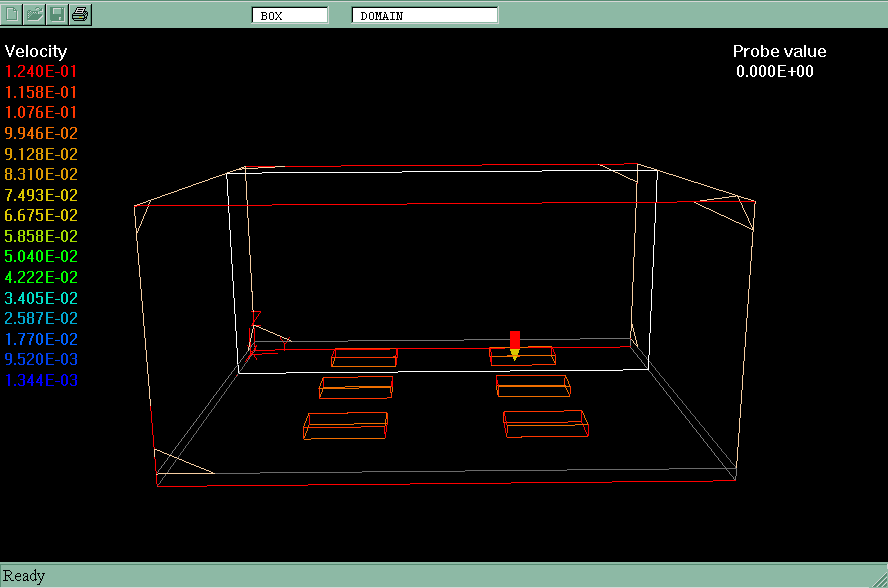
Task: Select the minimum velocity value 1.344E-03
Action: click(41, 380)
